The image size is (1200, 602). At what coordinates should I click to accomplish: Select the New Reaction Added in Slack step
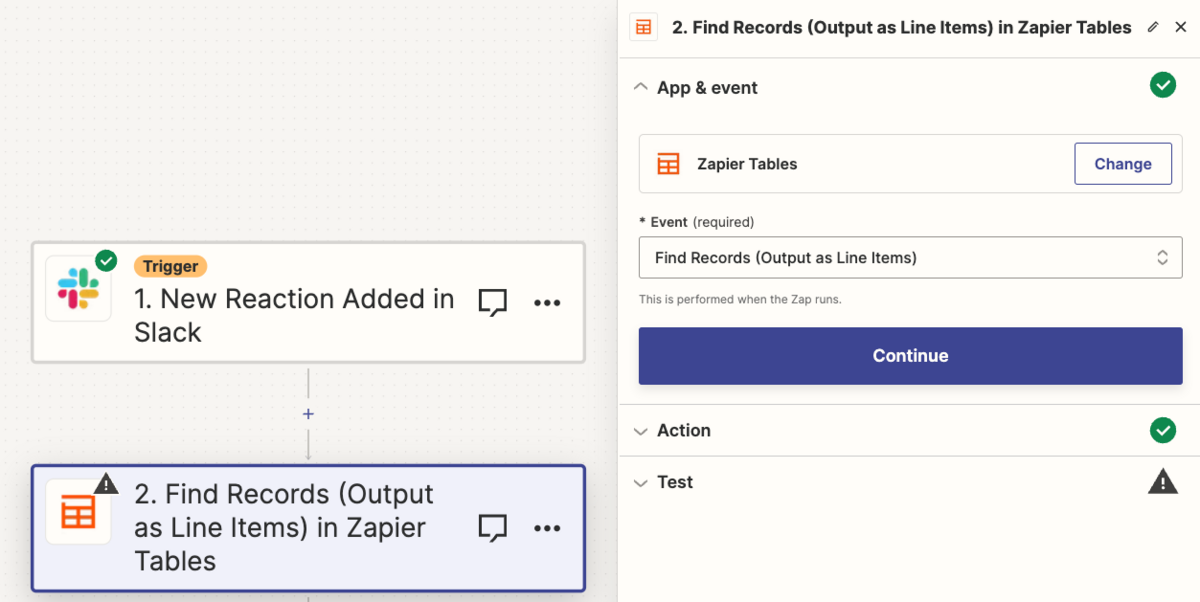(x=308, y=302)
